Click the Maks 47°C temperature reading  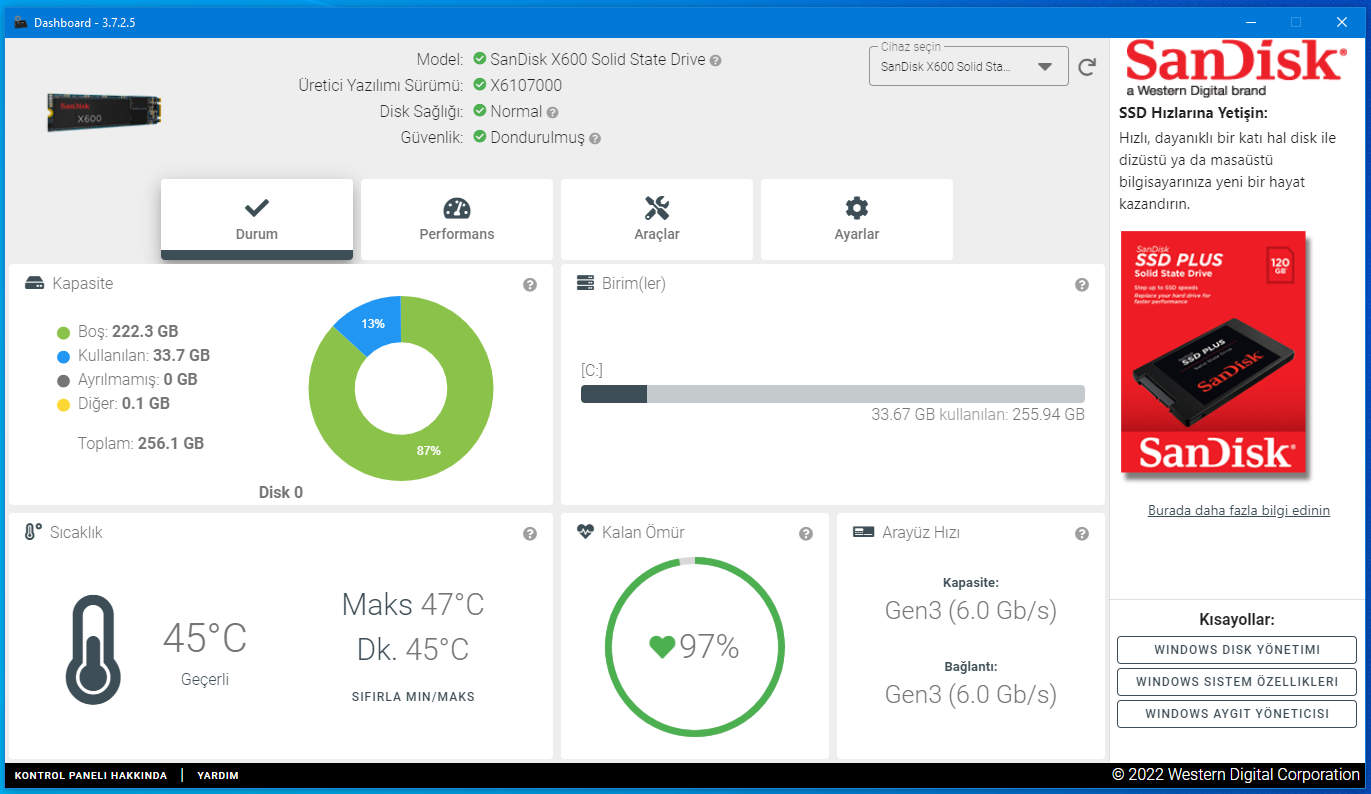413,605
